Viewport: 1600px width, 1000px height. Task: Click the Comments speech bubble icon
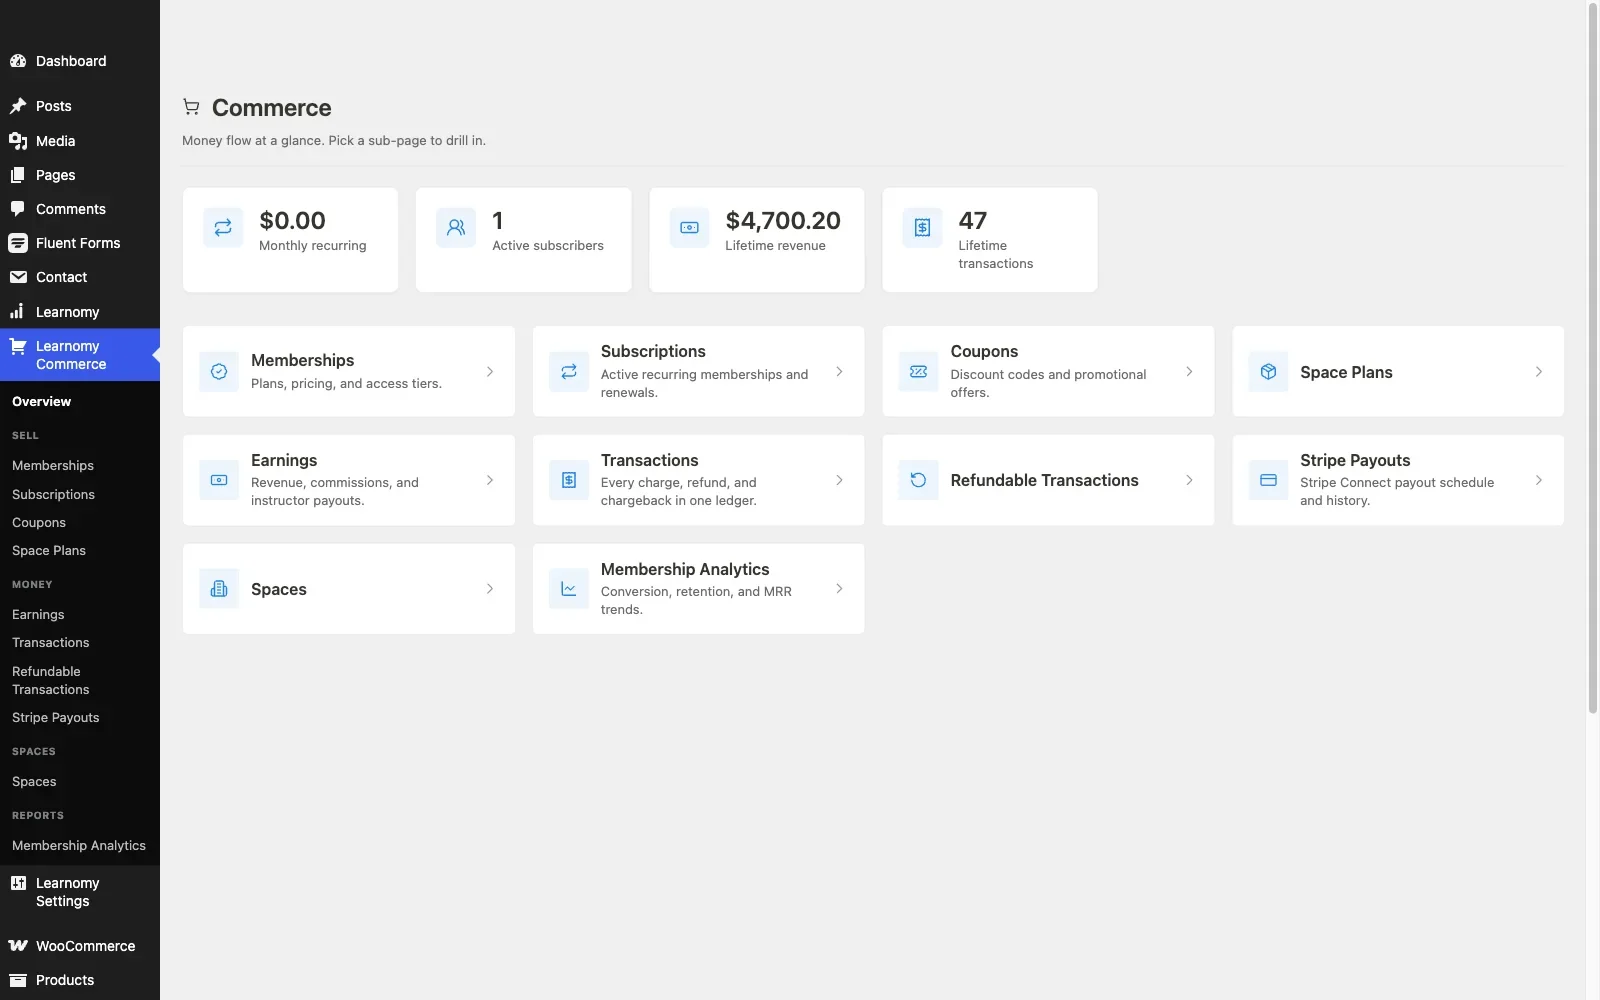[x=18, y=209]
